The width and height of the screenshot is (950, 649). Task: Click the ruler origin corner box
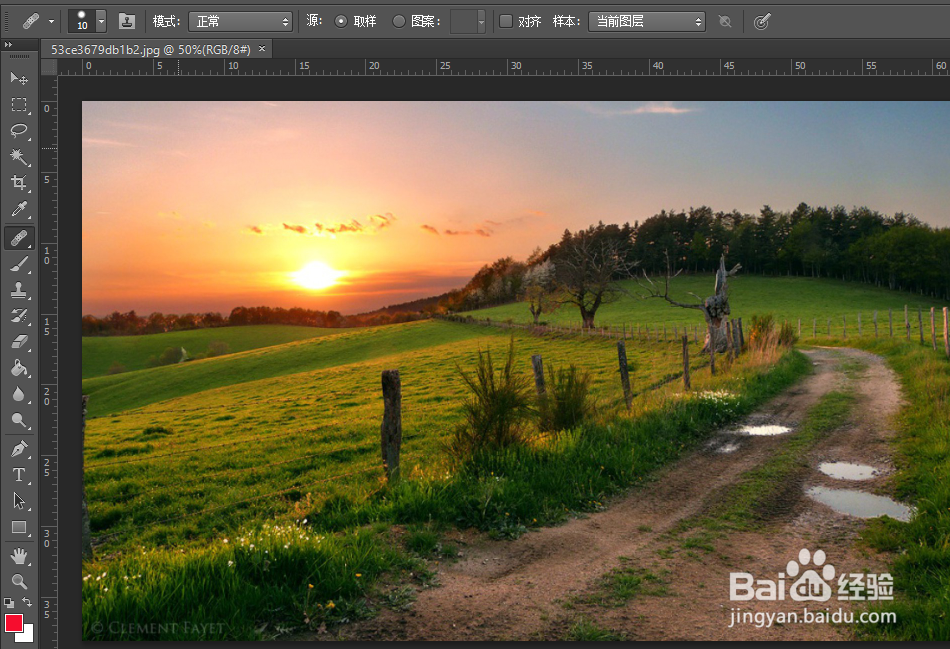[49, 67]
